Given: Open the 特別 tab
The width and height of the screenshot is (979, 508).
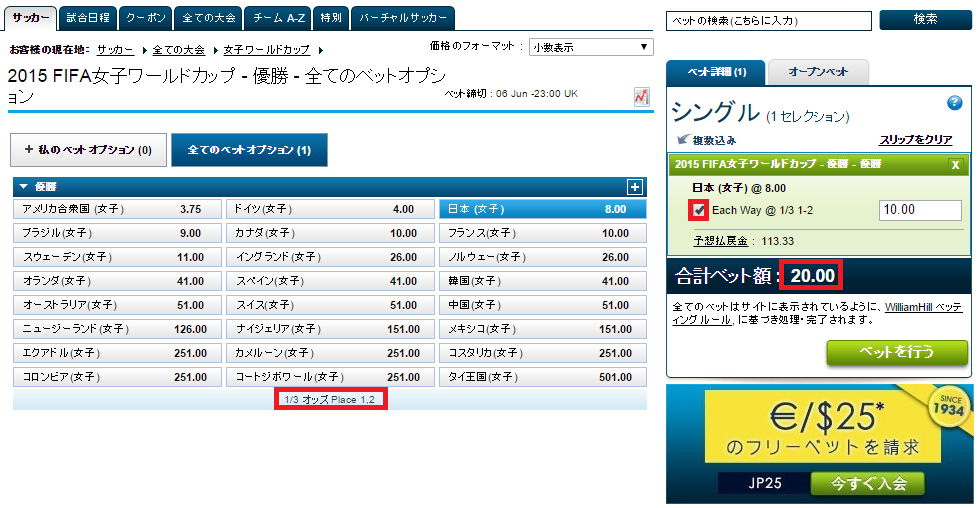Looking at the screenshot, I should click(331, 18).
